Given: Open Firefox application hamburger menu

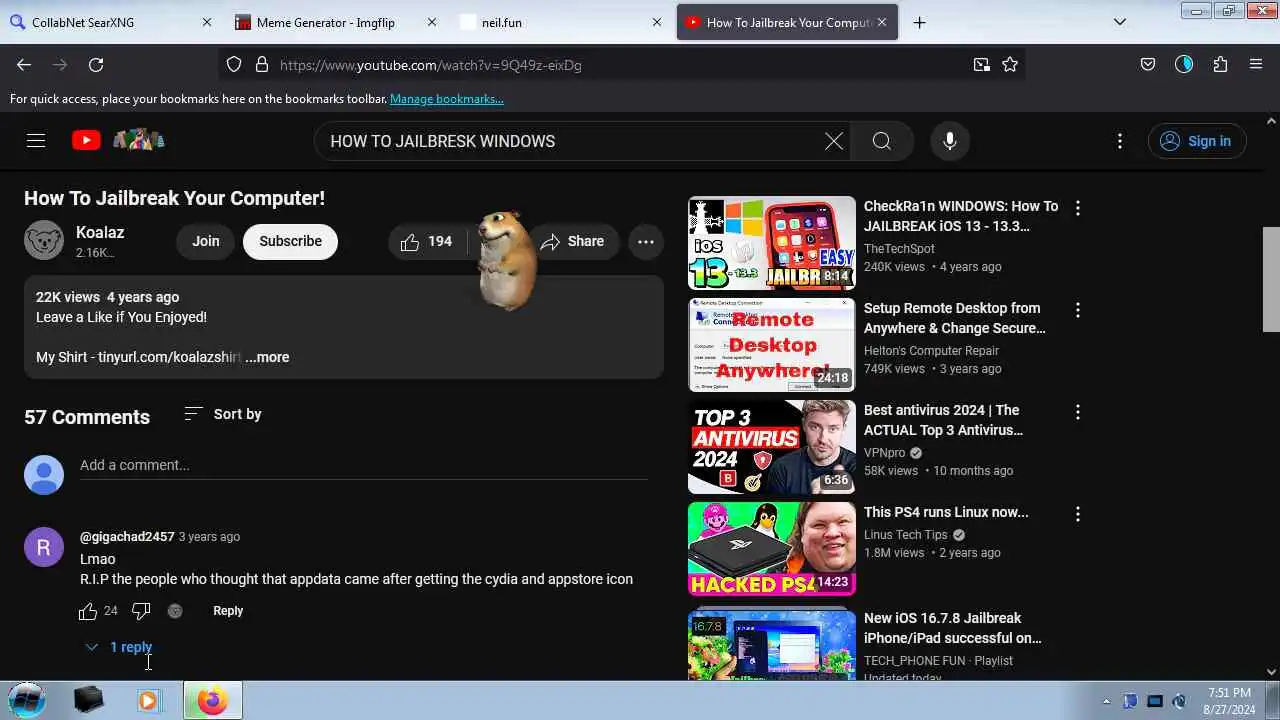Looking at the screenshot, I should click(1256, 65).
